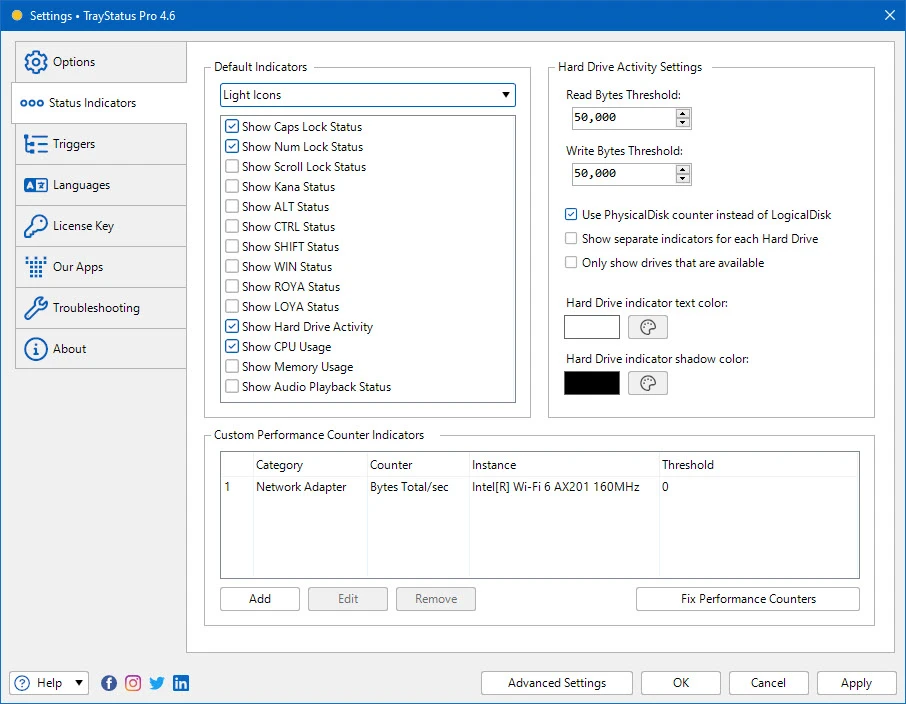Image resolution: width=906 pixels, height=704 pixels.
Task: Click the Apply button
Action: (x=856, y=683)
